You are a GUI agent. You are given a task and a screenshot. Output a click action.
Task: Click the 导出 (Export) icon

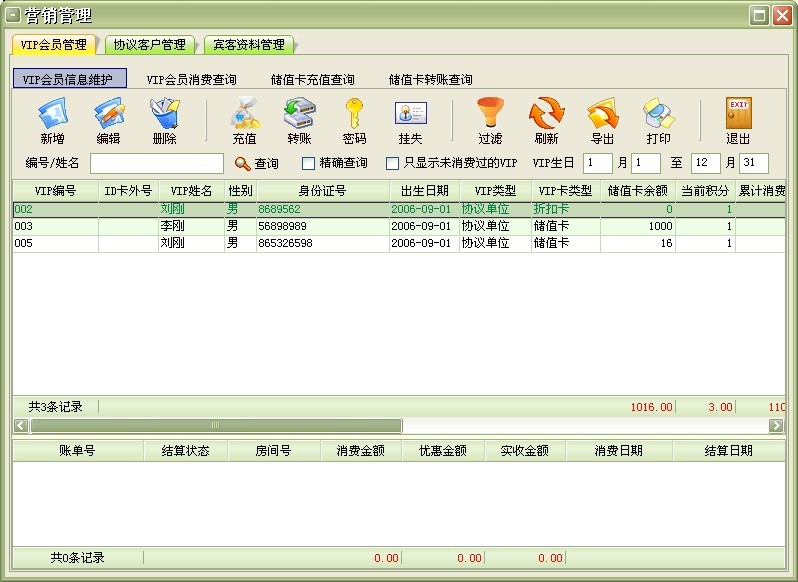tap(602, 113)
